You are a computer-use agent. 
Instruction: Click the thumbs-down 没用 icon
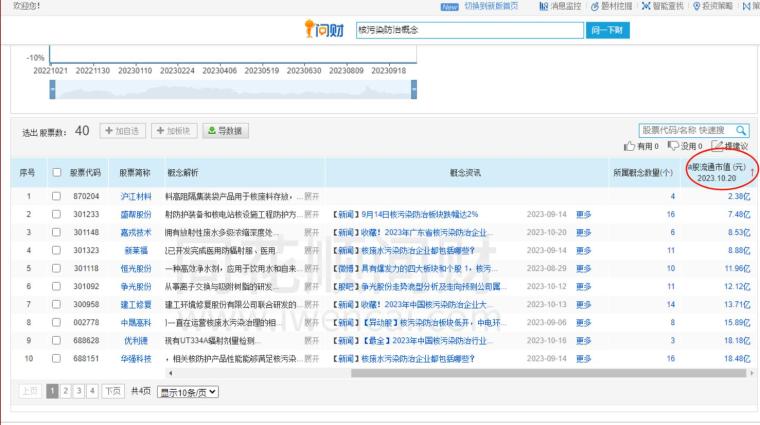[673, 146]
